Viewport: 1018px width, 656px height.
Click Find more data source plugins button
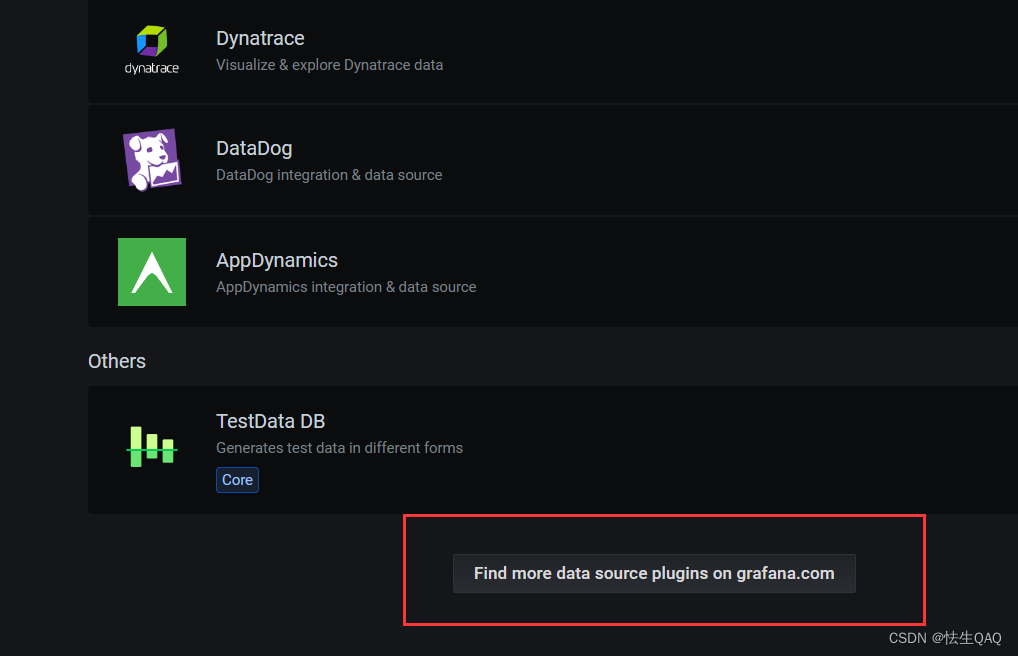[654, 574]
